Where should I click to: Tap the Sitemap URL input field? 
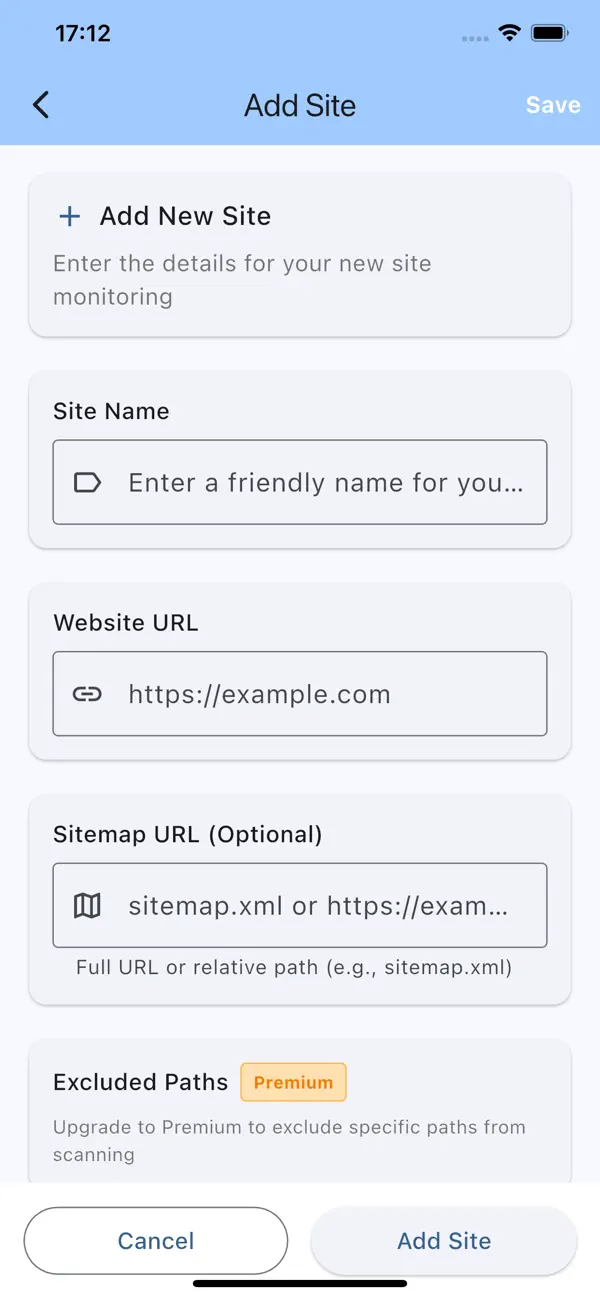pyautogui.click(x=300, y=905)
